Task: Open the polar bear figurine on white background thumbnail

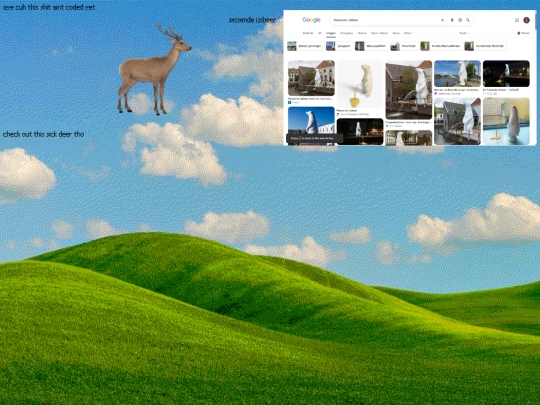Action: click(360, 84)
